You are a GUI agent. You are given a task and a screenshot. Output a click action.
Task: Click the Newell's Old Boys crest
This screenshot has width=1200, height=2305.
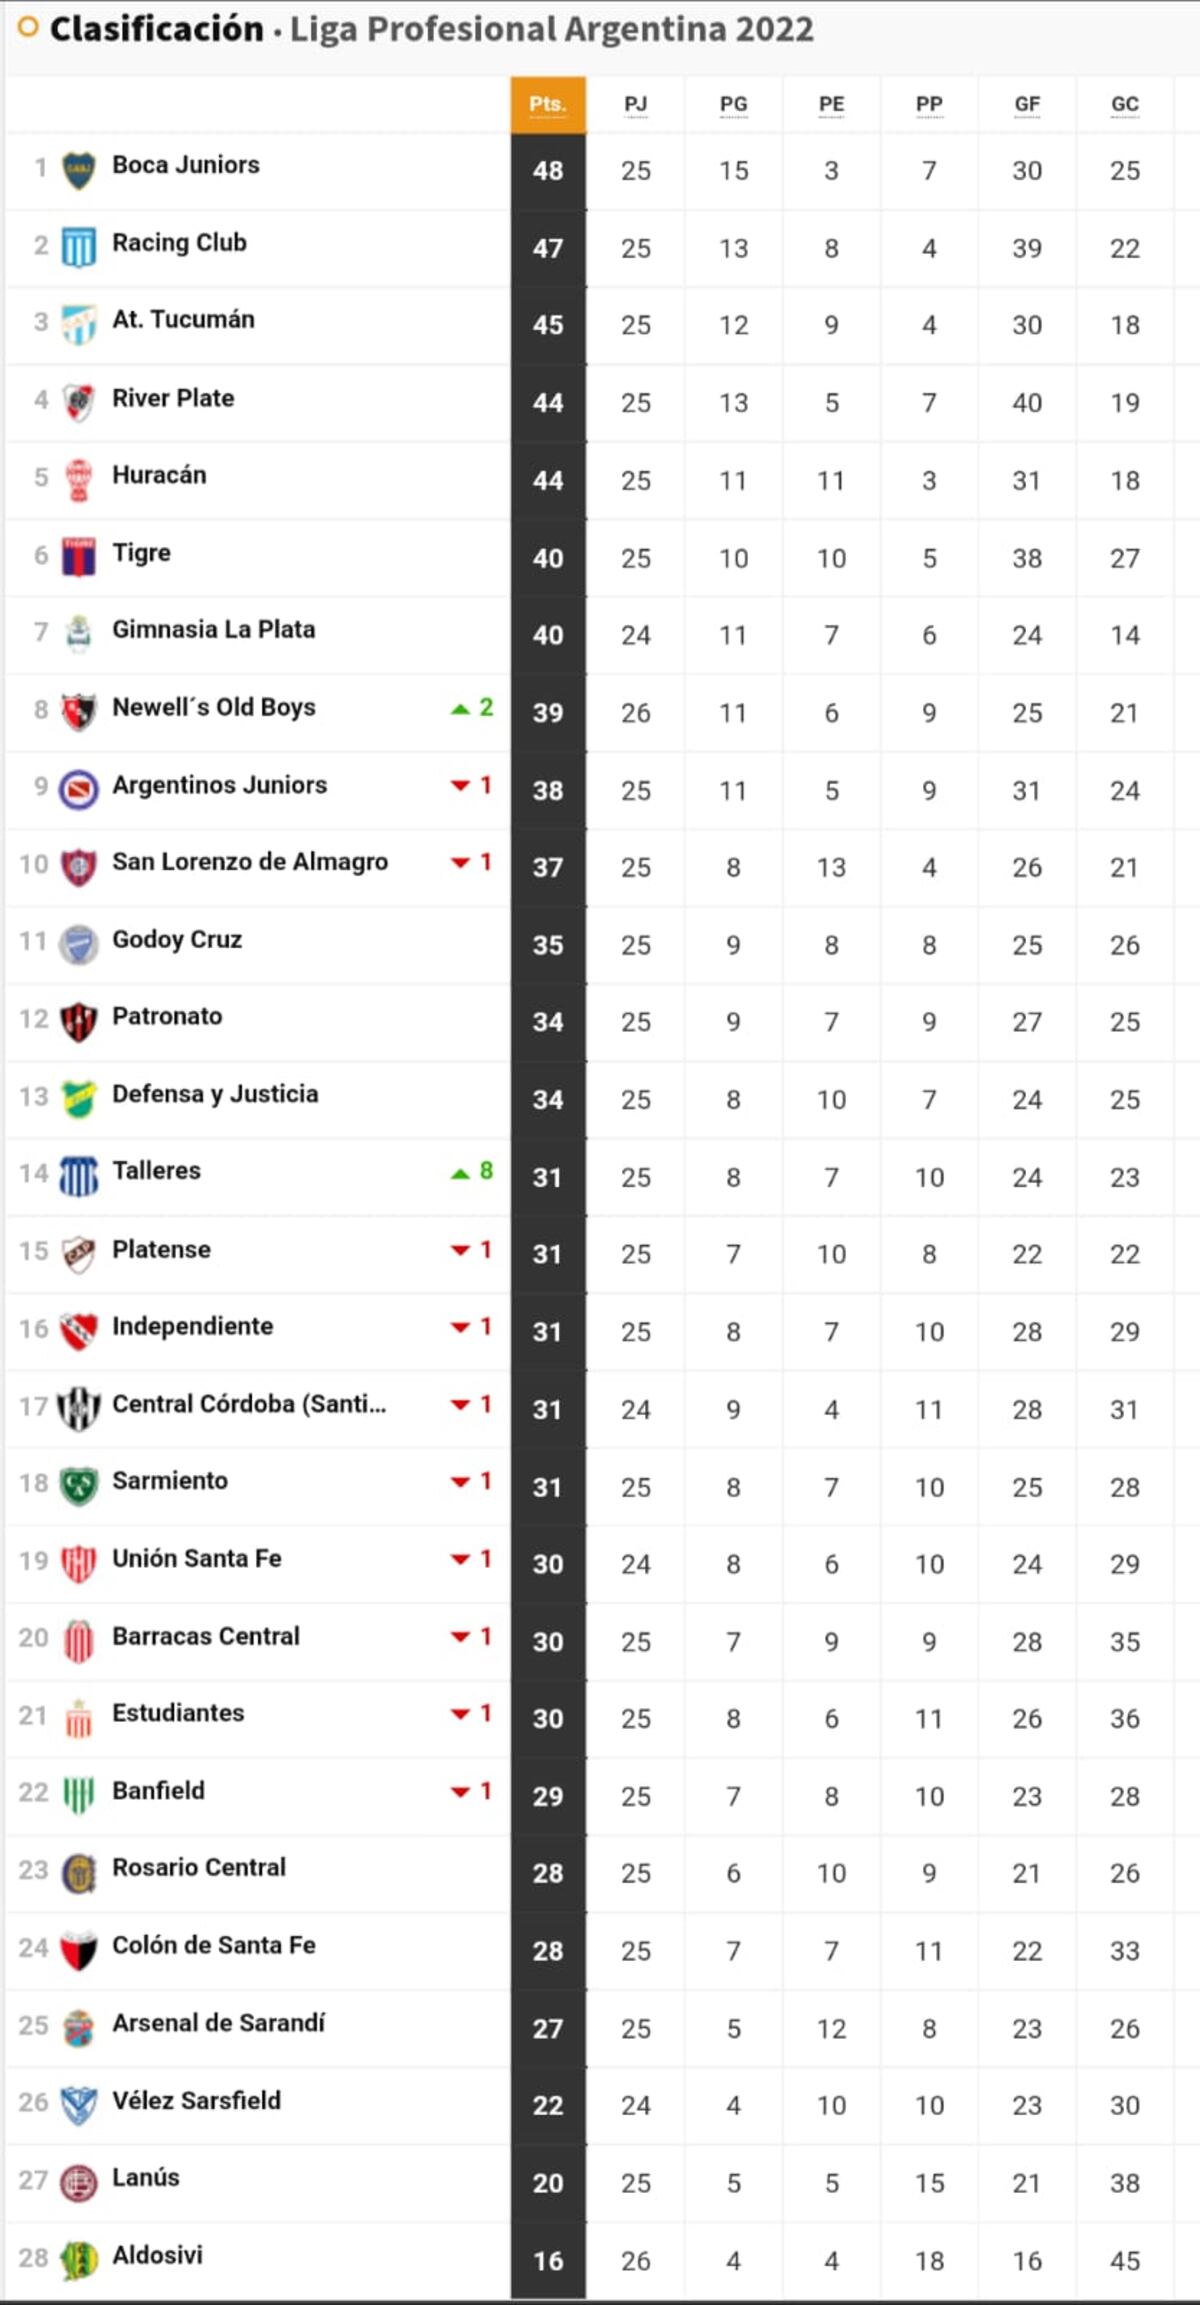[78, 711]
